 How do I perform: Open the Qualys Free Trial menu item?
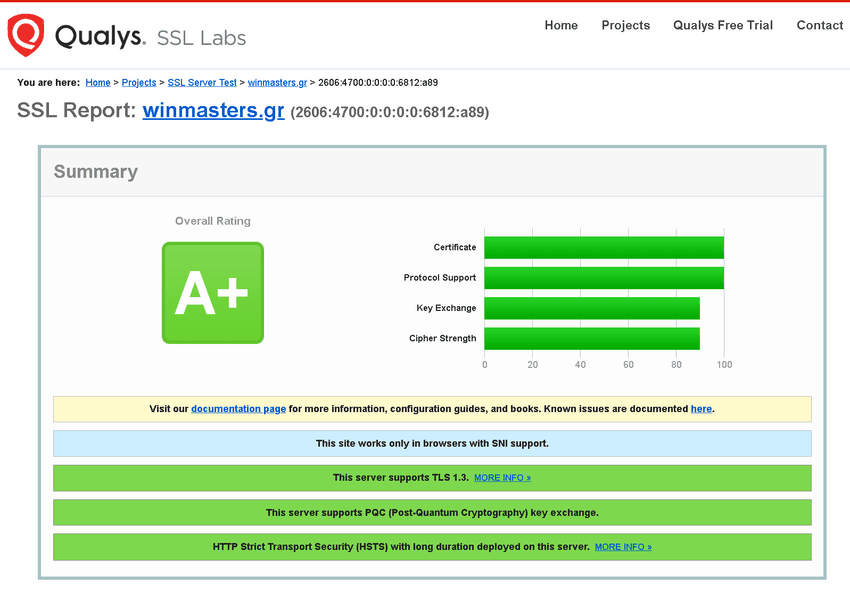(x=723, y=25)
